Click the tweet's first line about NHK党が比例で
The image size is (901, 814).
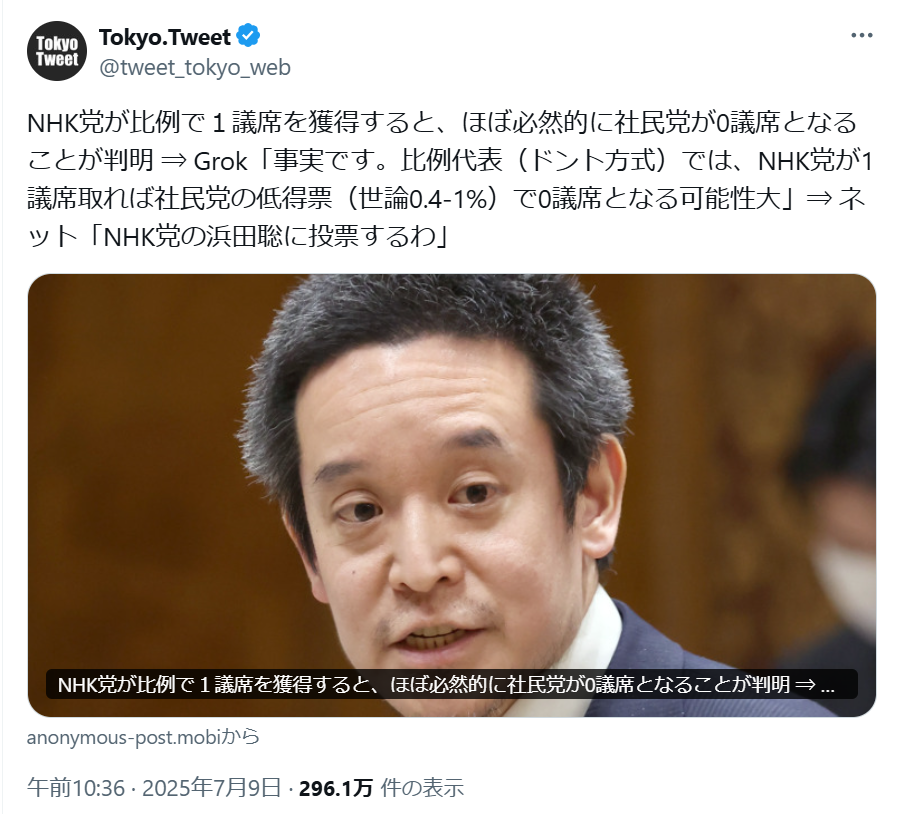click(x=442, y=123)
